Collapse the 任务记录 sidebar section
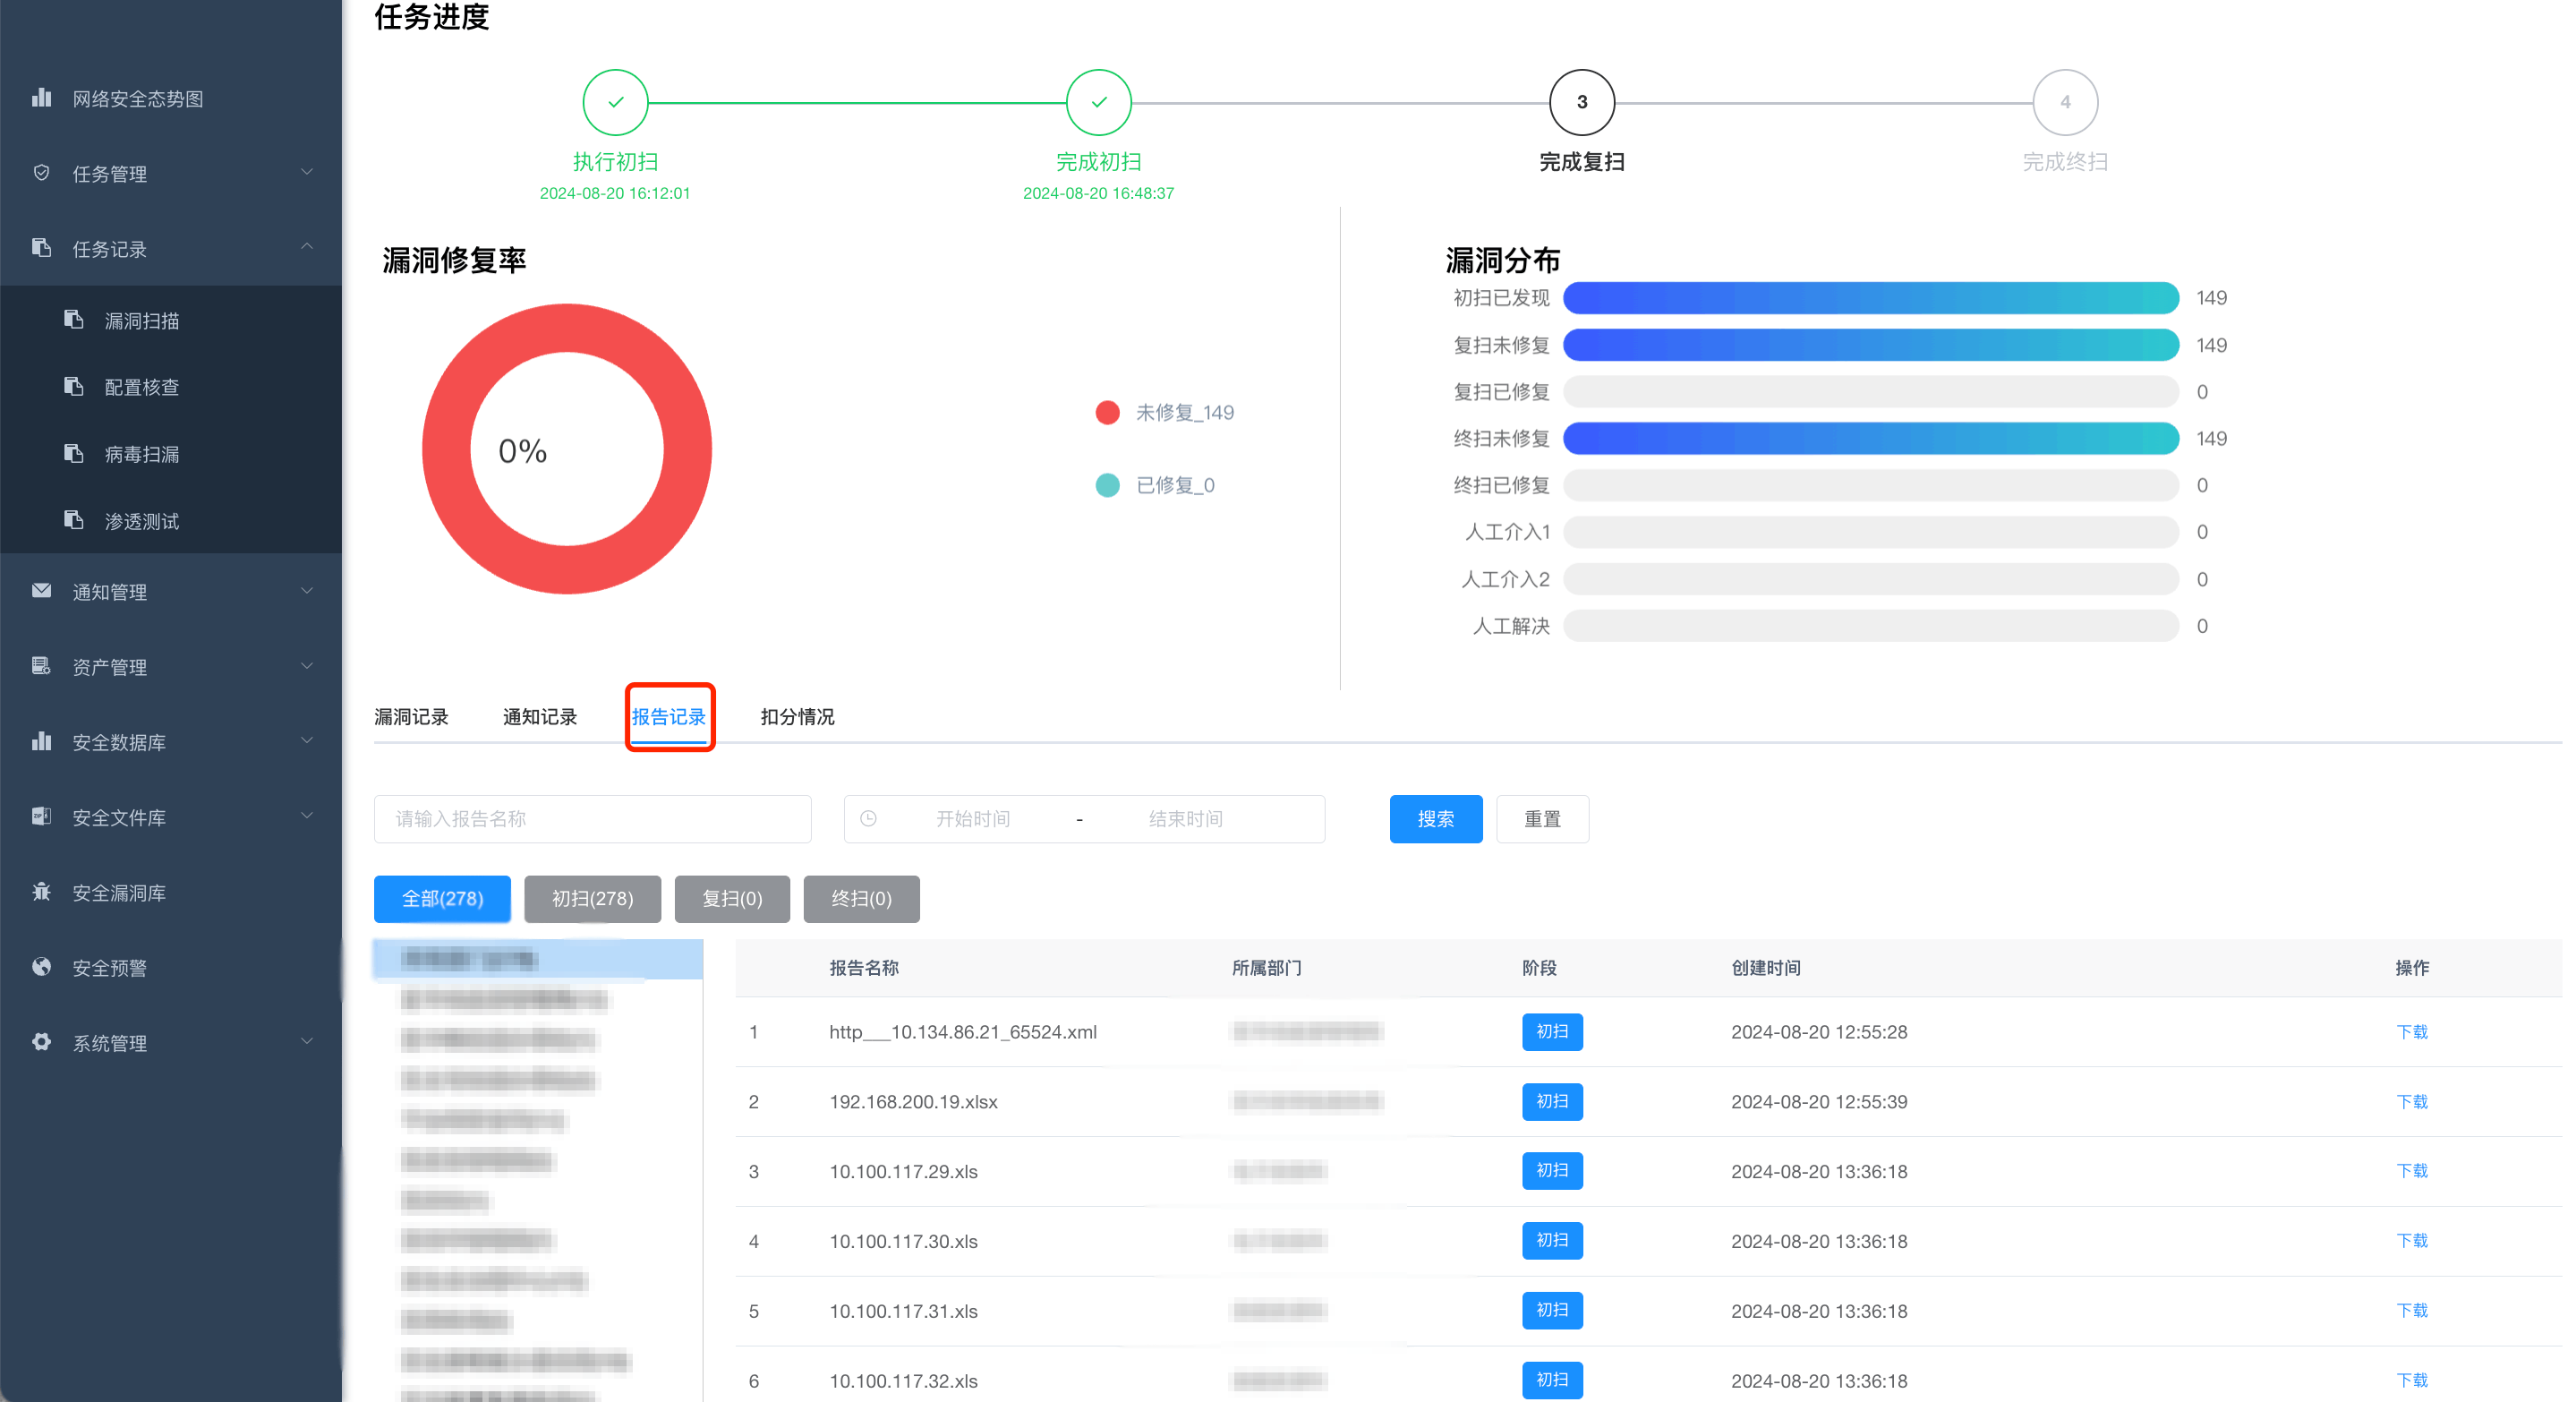Image resolution: width=2576 pixels, height=1402 pixels. [x=307, y=247]
